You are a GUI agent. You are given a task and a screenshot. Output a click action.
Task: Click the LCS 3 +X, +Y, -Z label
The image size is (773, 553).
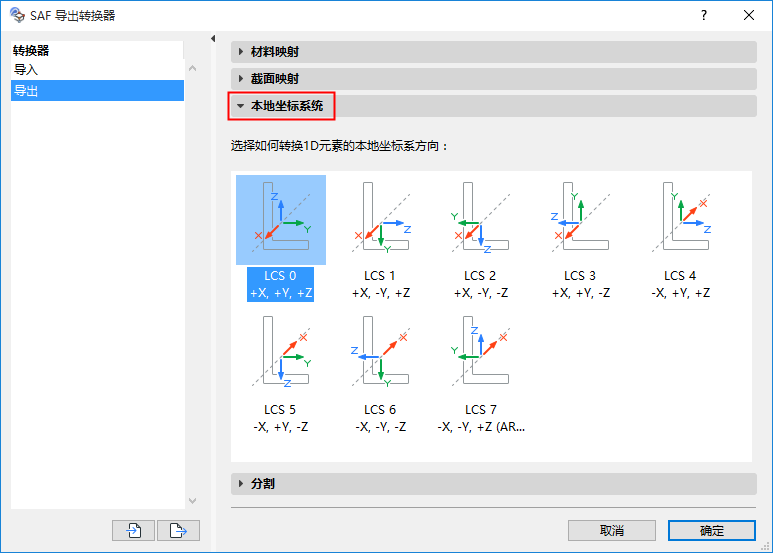pyautogui.click(x=581, y=284)
